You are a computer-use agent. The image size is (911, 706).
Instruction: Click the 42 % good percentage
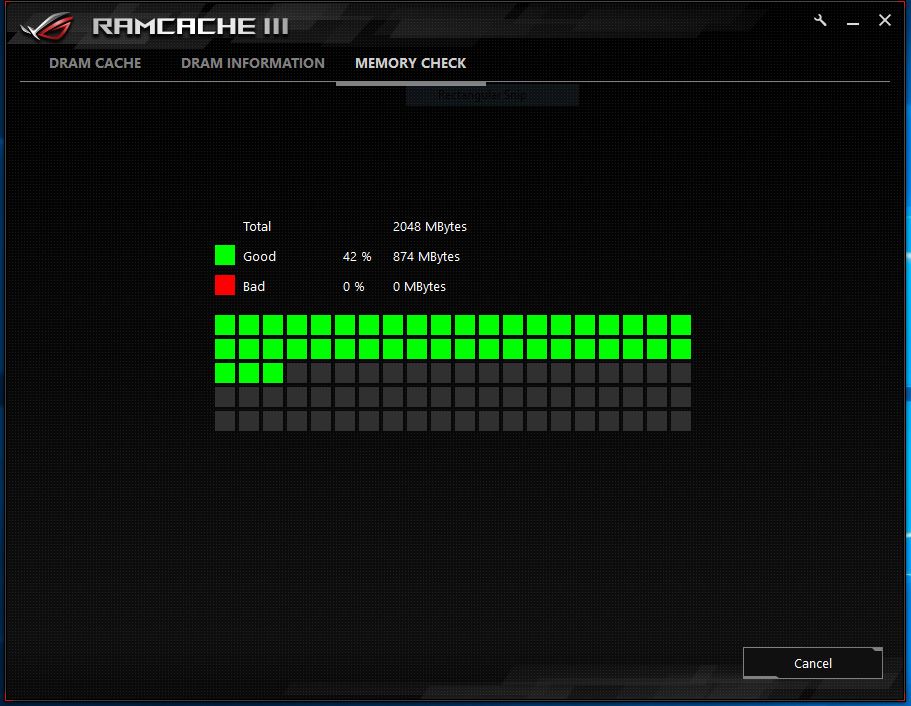click(357, 256)
